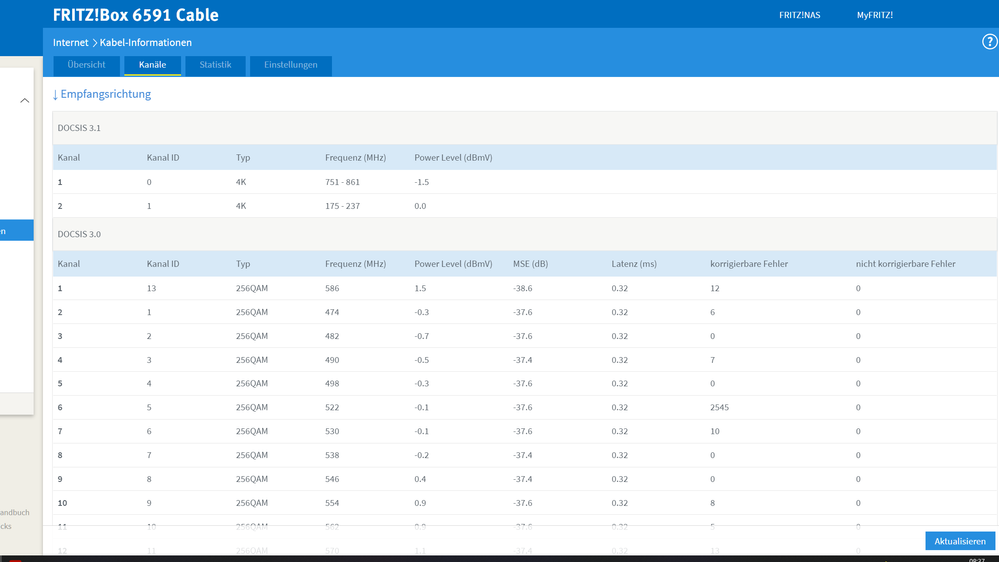Screen dimensions: 999x562
Task: Open the Statistik tab
Action: [215, 65]
